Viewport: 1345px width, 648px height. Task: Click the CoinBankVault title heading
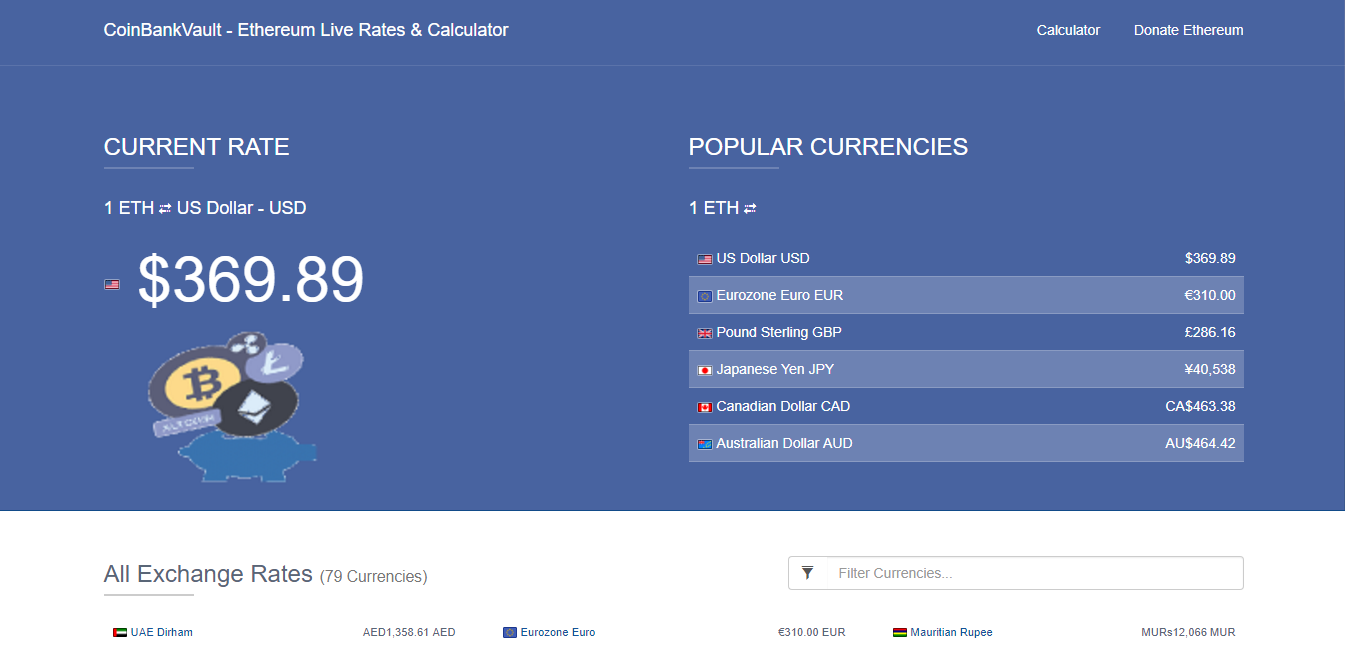pyautogui.click(x=306, y=30)
